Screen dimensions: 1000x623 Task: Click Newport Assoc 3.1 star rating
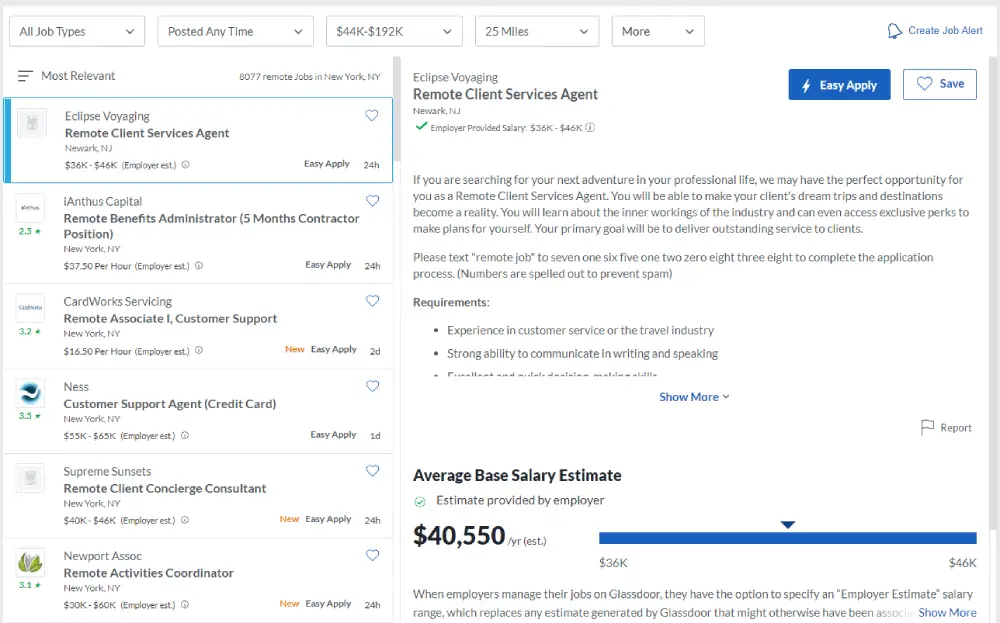tap(29, 585)
